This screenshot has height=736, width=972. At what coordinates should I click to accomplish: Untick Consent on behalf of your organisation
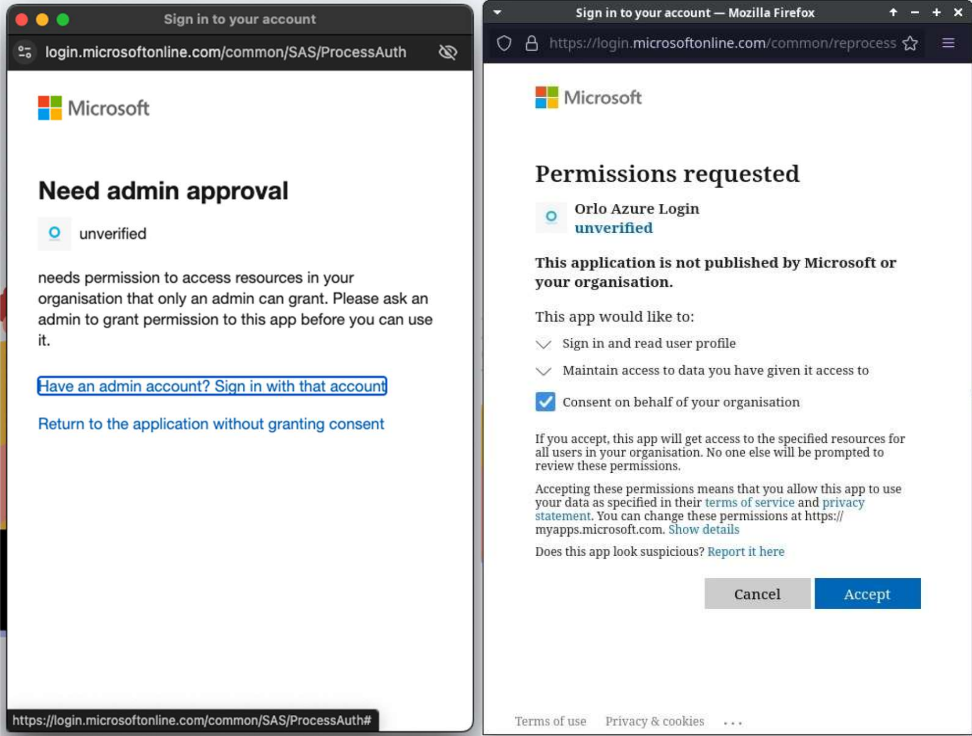(545, 402)
